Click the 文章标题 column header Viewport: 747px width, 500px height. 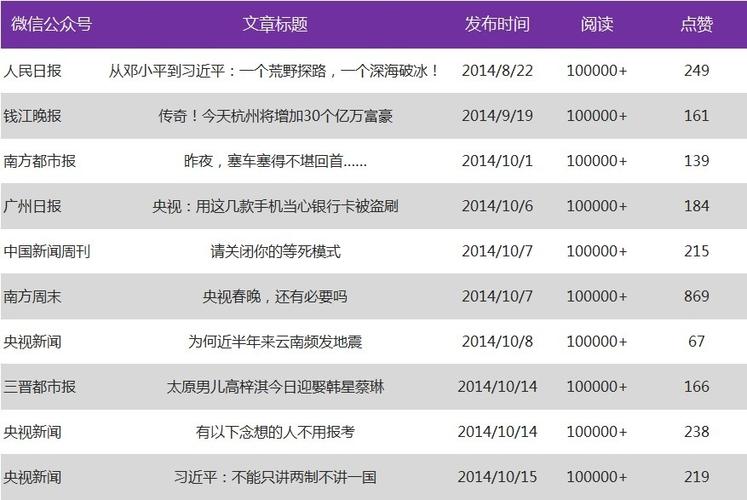tap(275, 24)
